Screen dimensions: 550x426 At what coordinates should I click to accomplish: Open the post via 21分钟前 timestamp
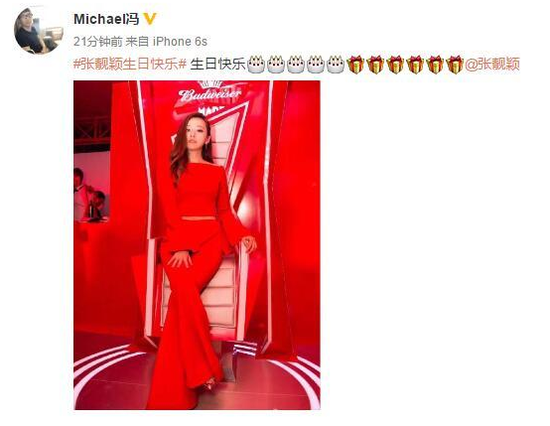(x=98, y=42)
